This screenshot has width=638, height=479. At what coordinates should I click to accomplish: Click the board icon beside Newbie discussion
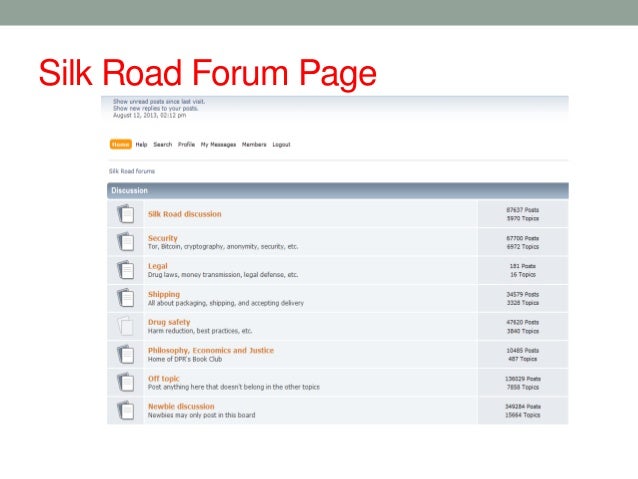(125, 410)
